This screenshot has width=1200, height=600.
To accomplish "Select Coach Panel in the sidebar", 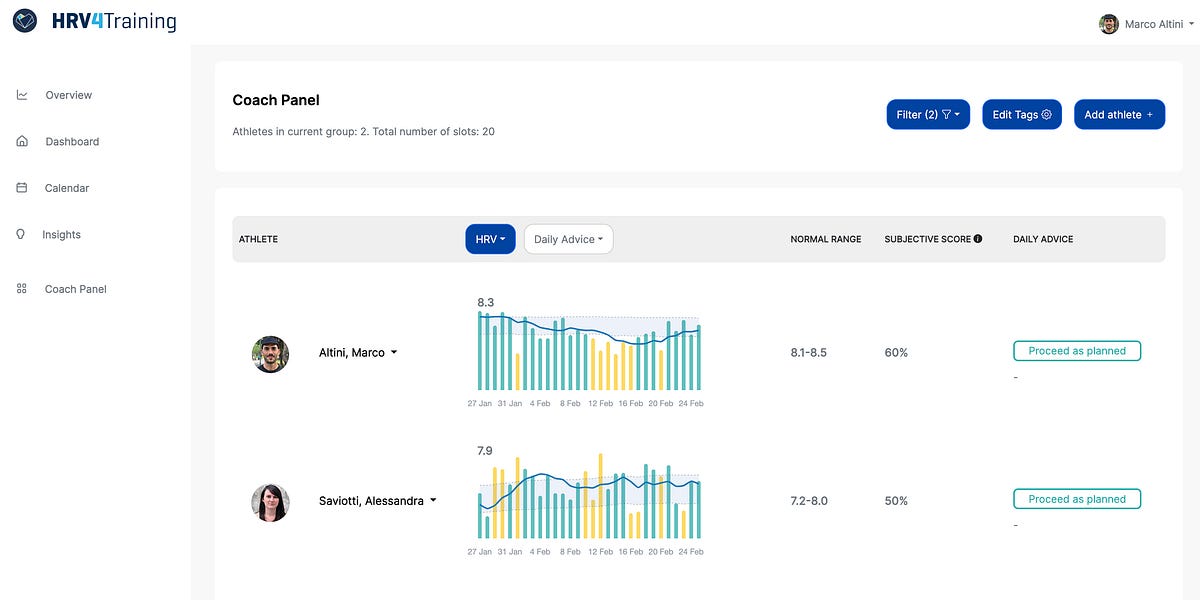I will click(75, 289).
